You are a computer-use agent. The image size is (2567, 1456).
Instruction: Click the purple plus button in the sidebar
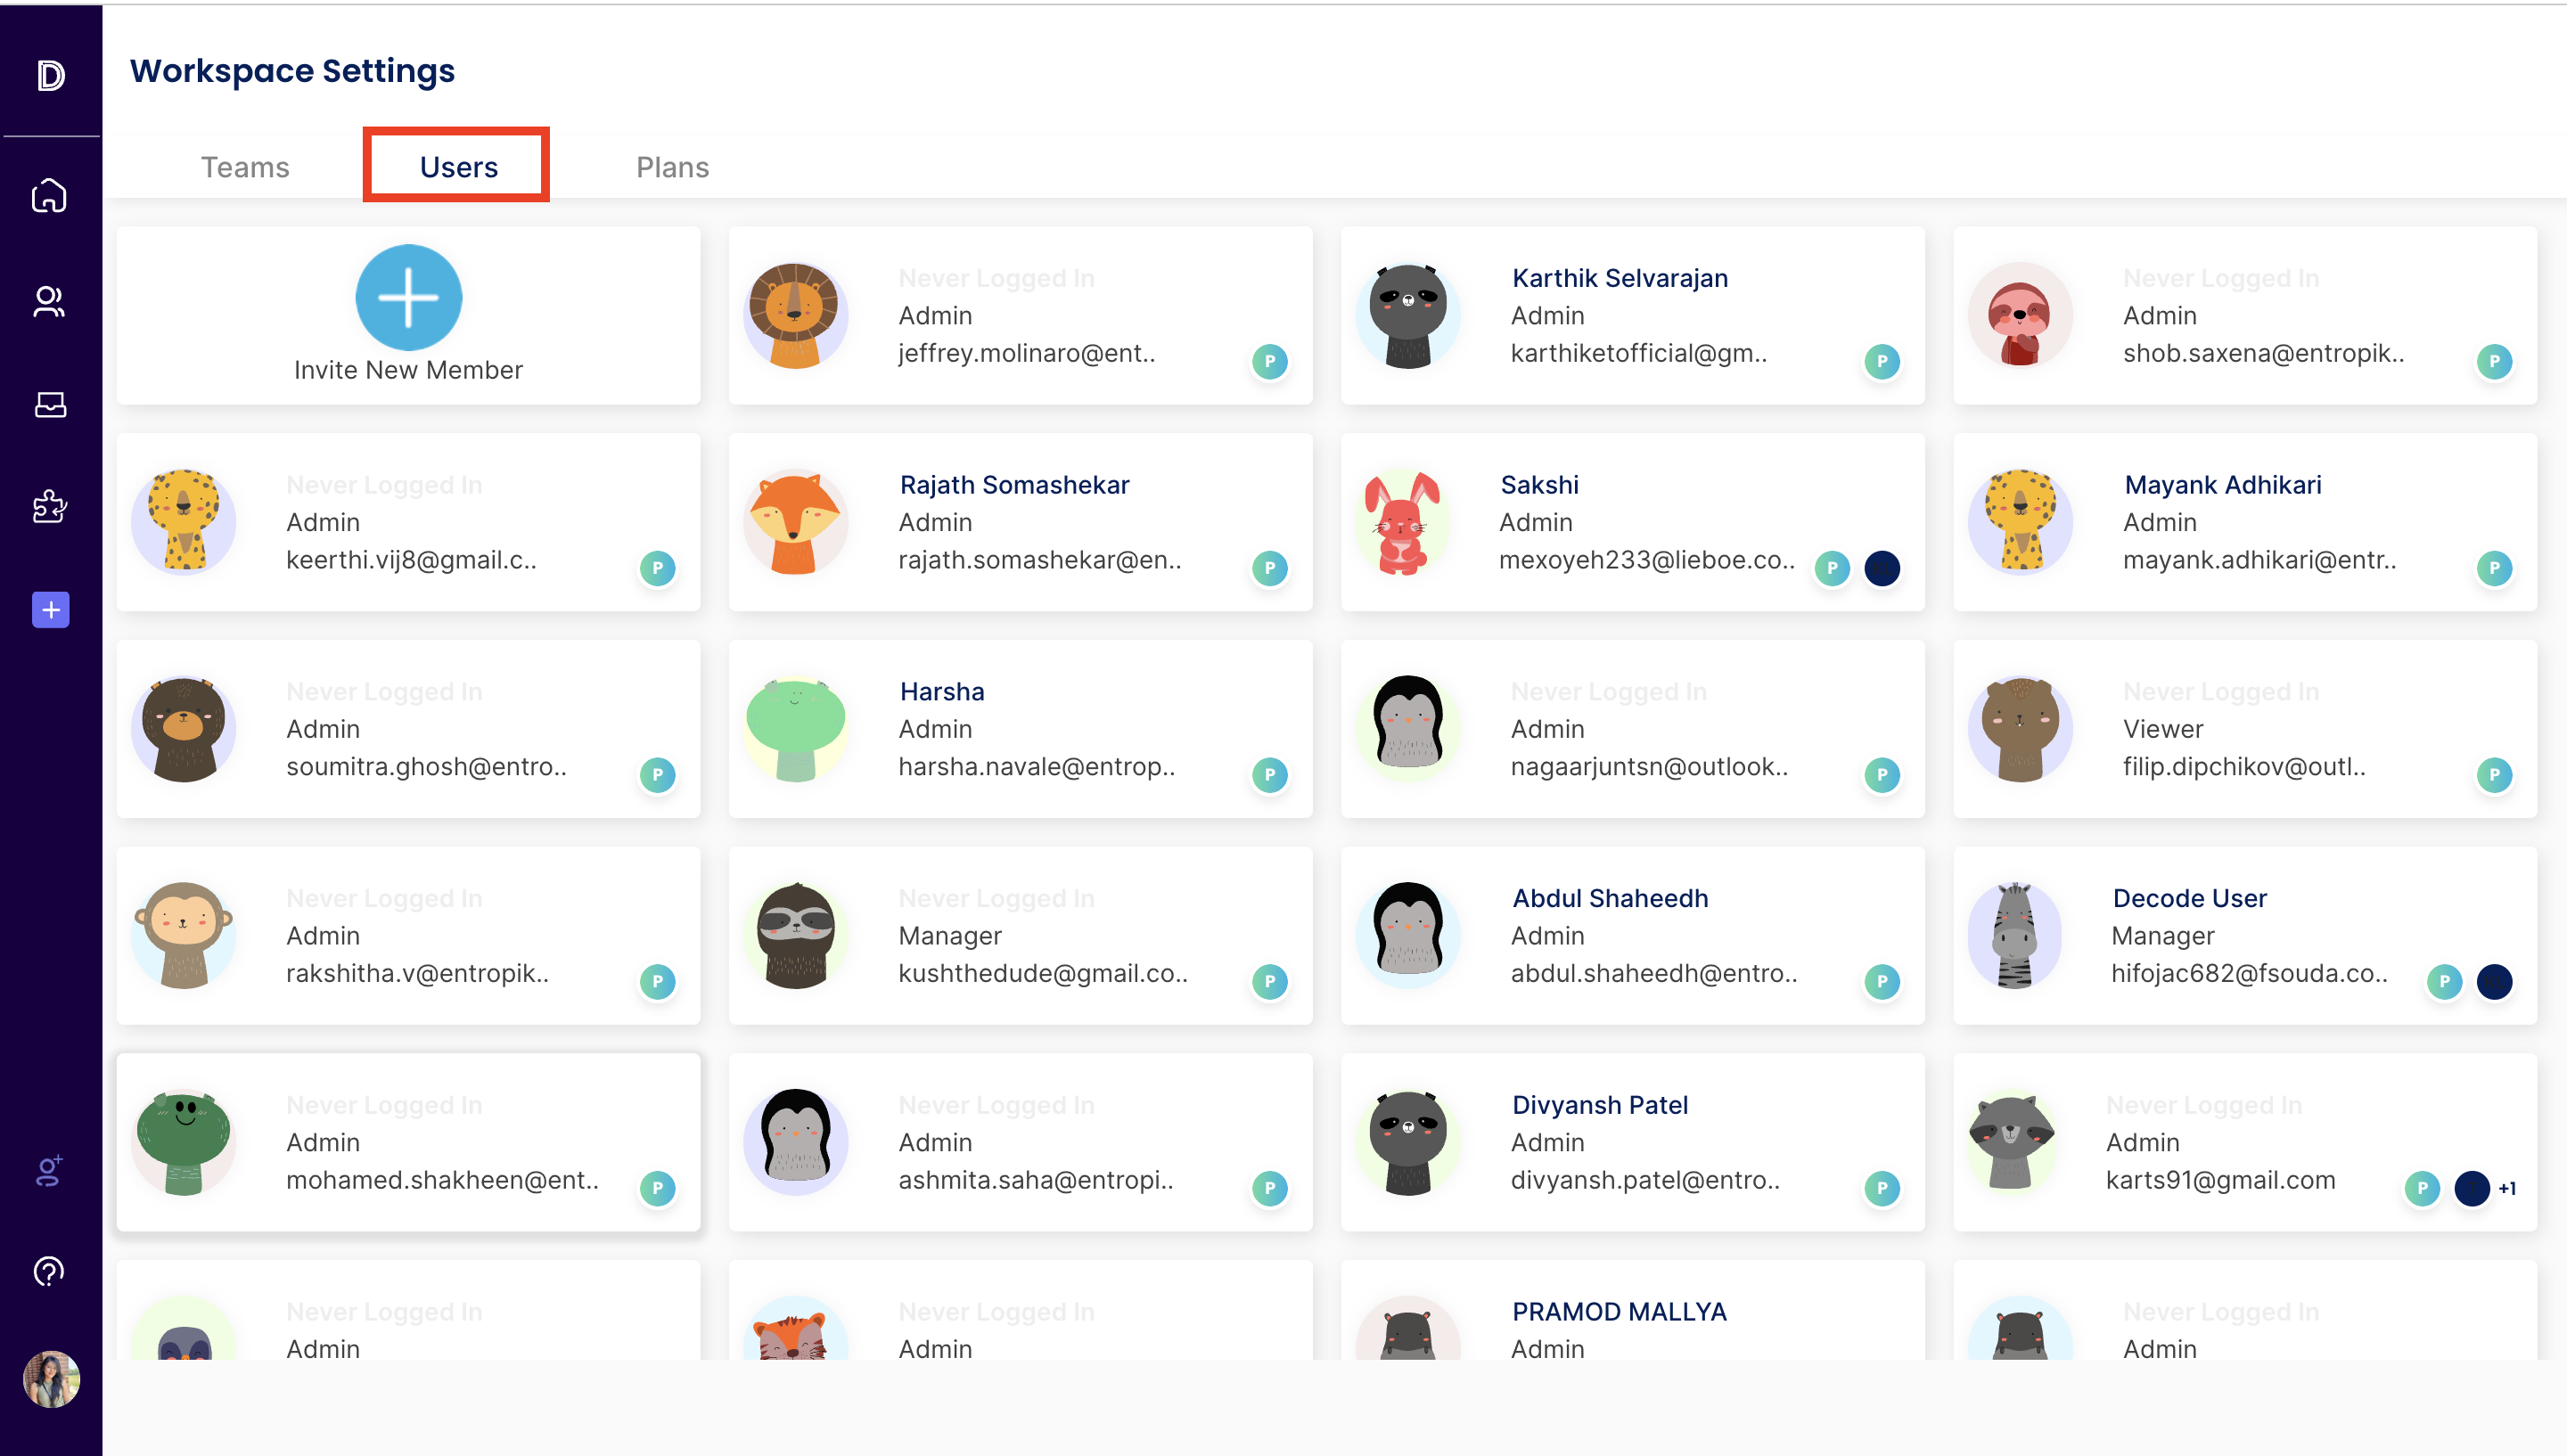49,609
